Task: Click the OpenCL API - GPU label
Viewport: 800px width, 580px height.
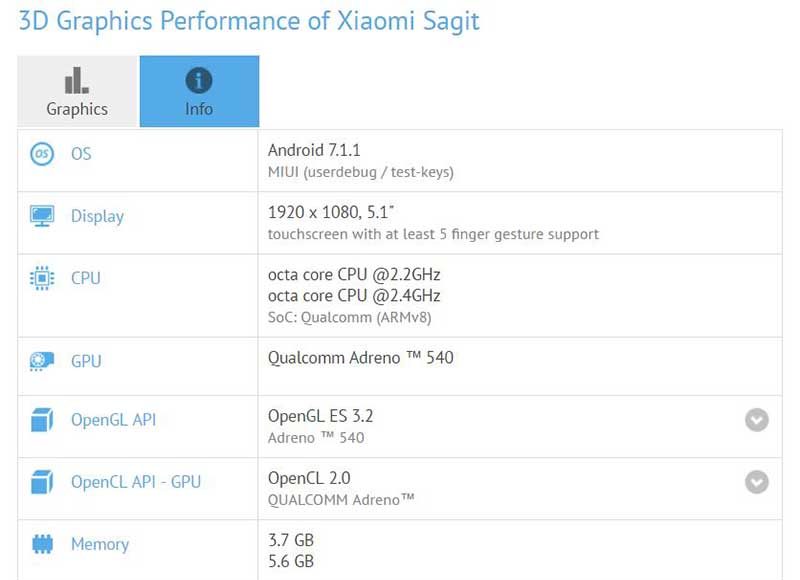Action: click(x=135, y=482)
